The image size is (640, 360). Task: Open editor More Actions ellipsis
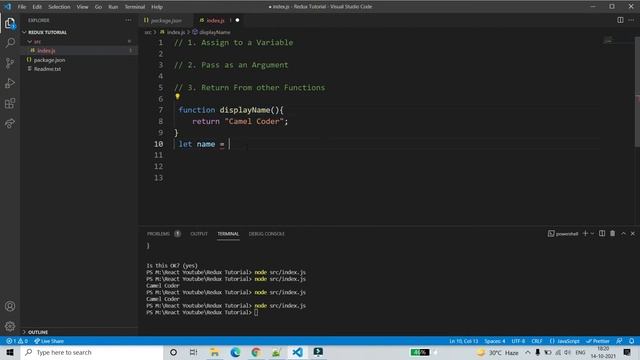click(x=631, y=20)
